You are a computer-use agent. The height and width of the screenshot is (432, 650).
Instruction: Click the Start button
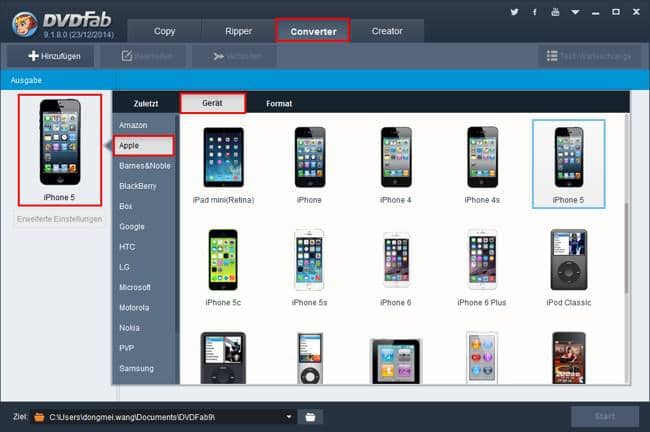click(605, 416)
